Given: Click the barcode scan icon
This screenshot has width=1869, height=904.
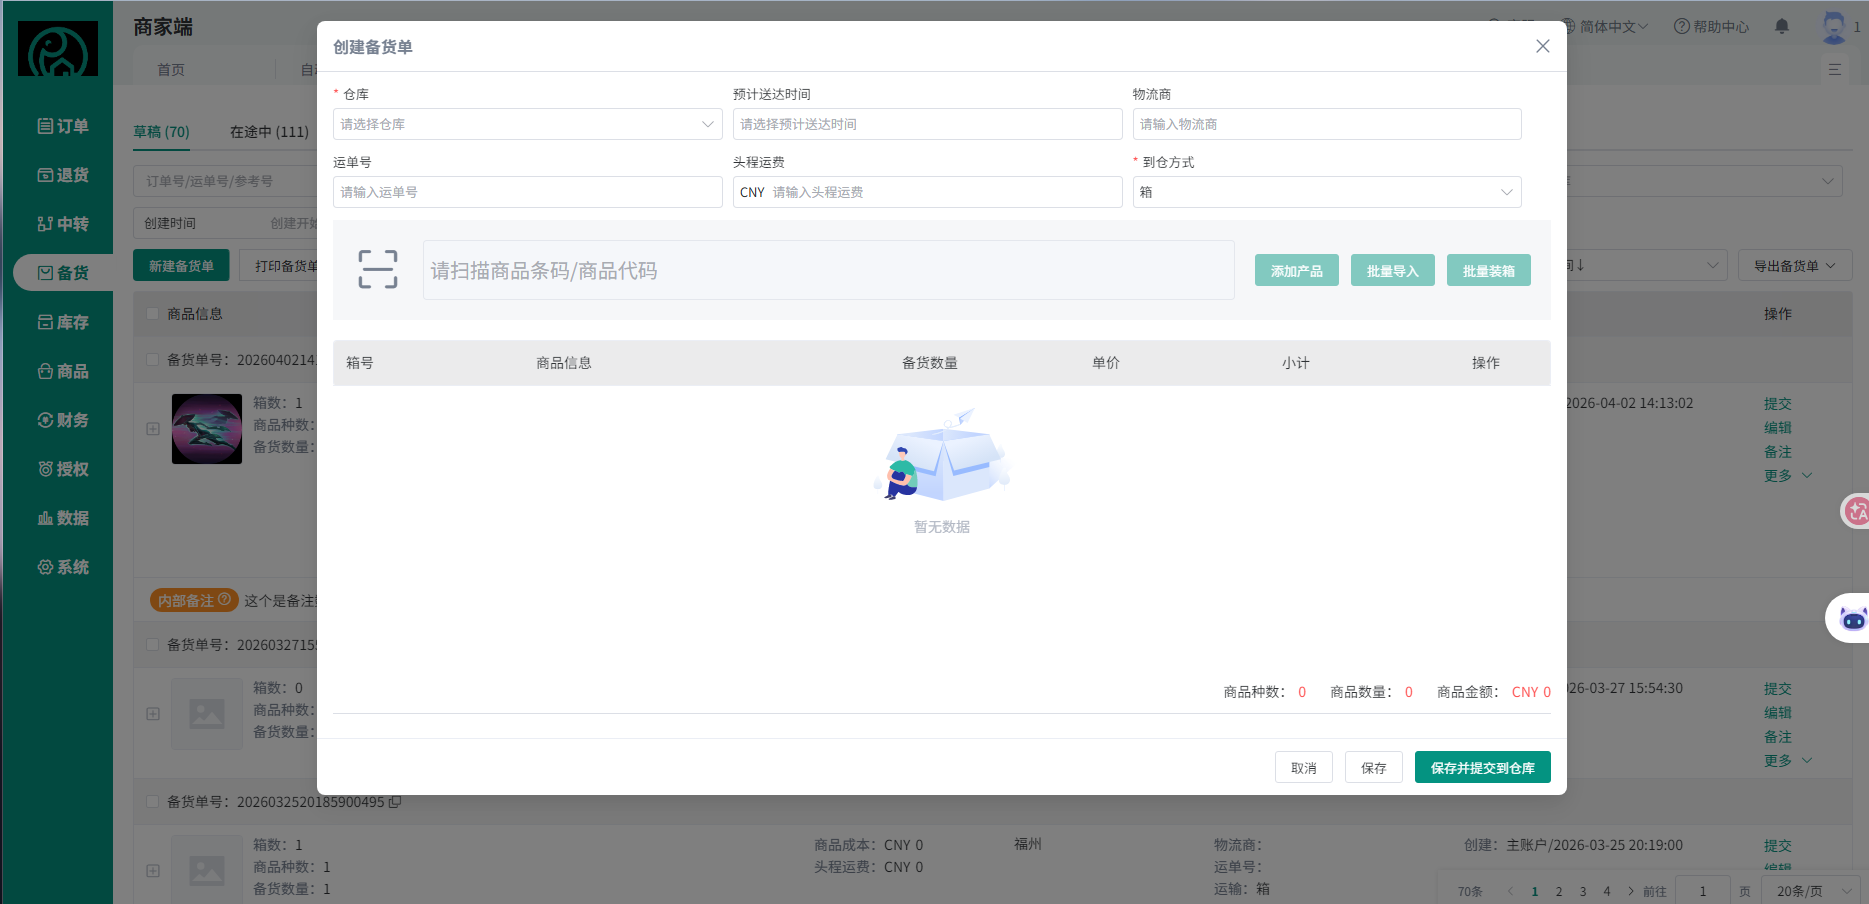Looking at the screenshot, I should tap(378, 270).
